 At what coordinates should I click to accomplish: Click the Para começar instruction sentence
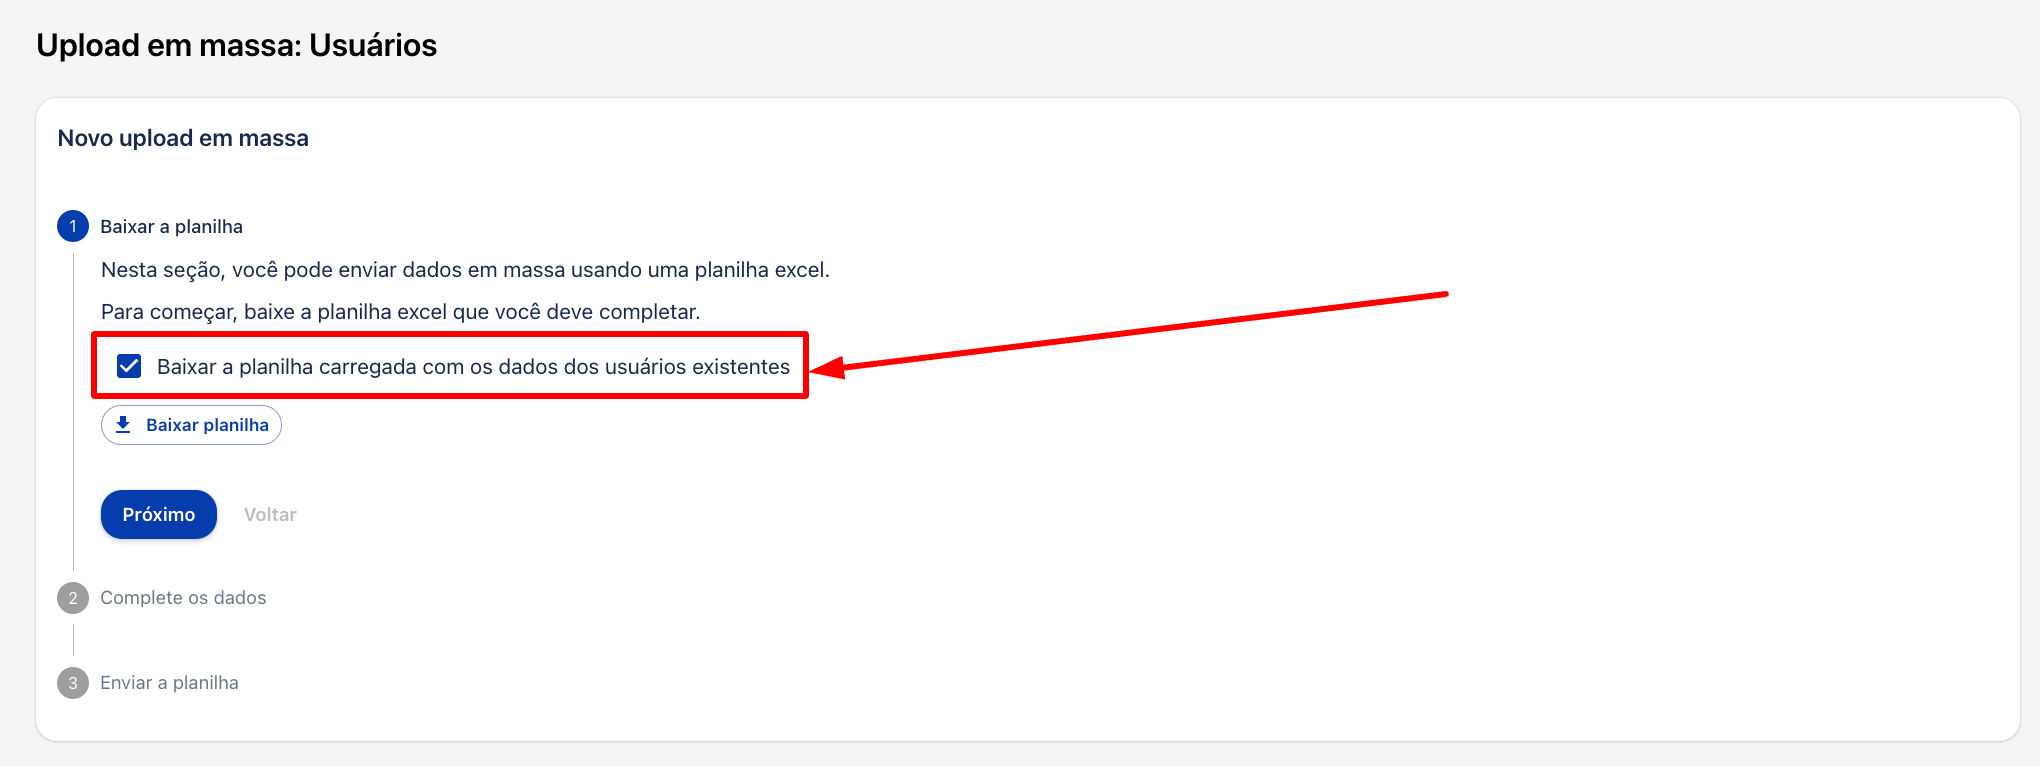(x=400, y=312)
